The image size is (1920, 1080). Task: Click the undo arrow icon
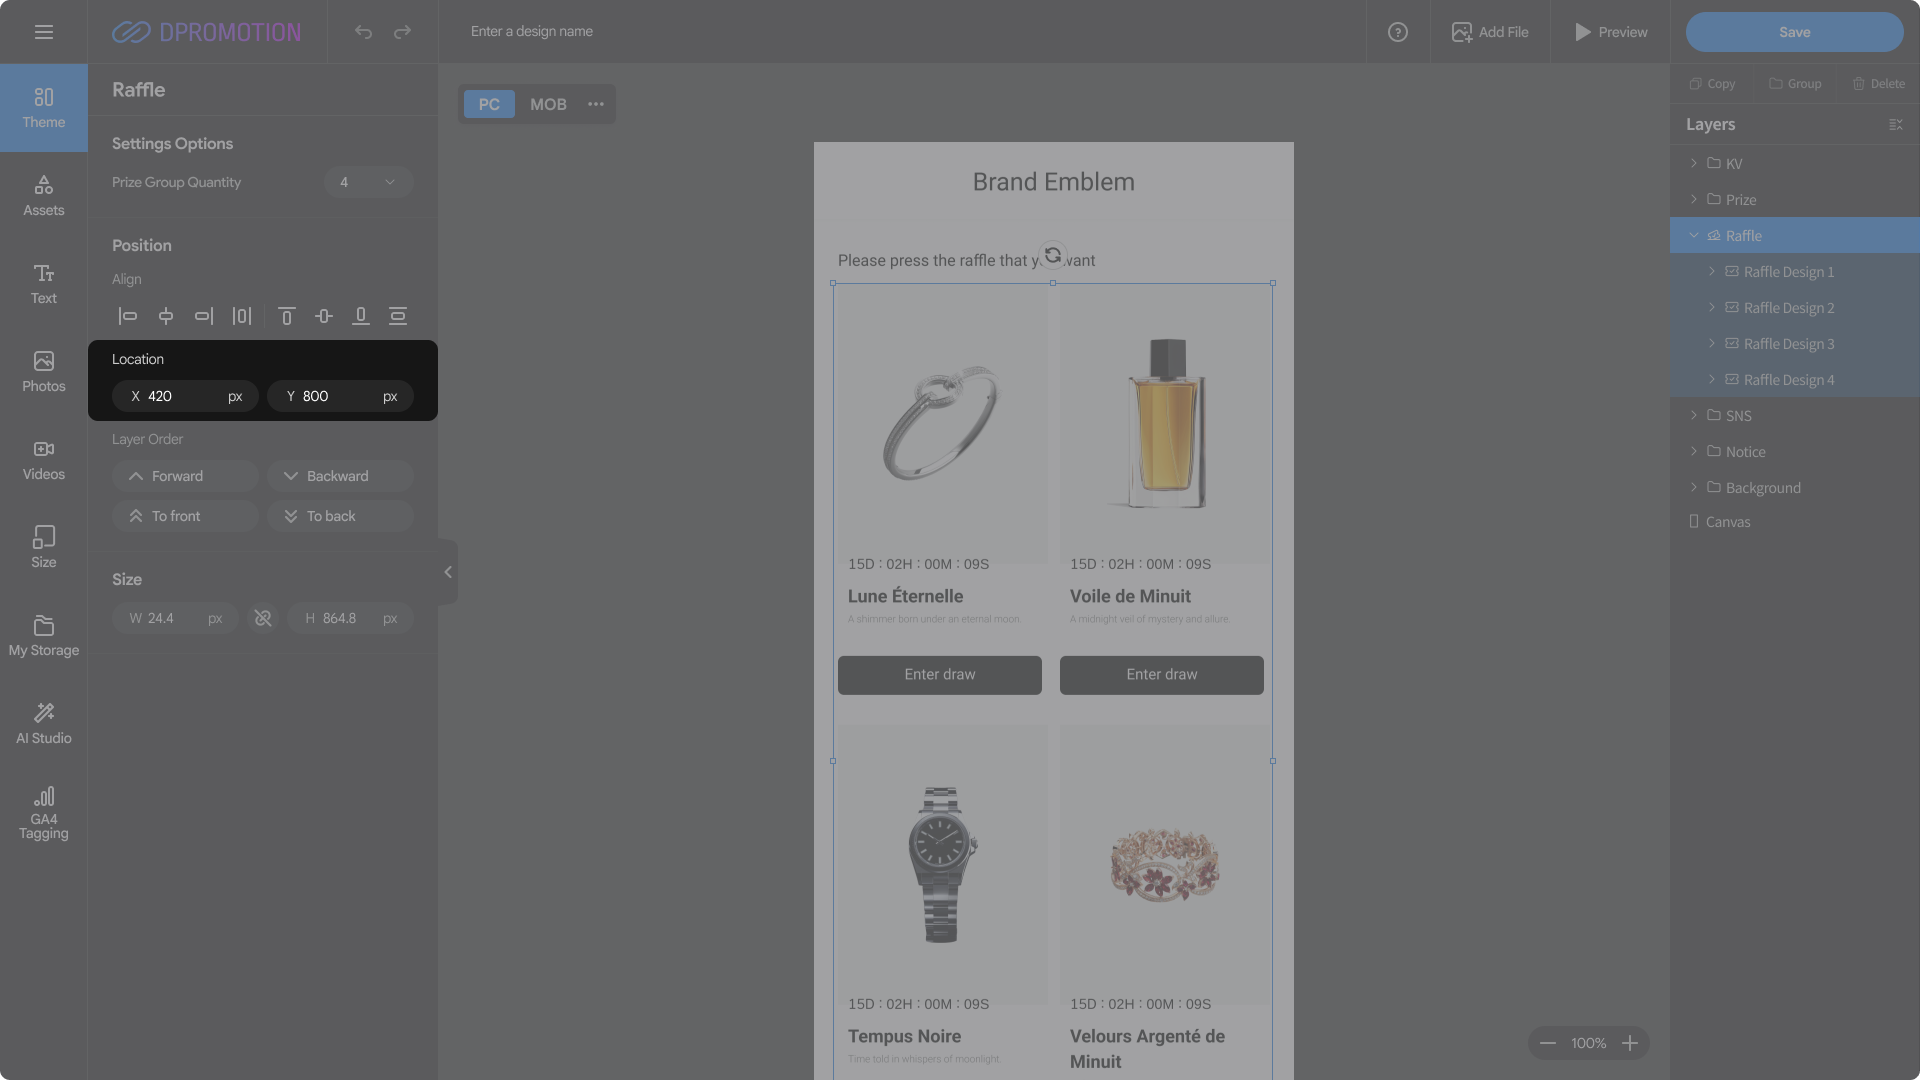[x=363, y=32]
